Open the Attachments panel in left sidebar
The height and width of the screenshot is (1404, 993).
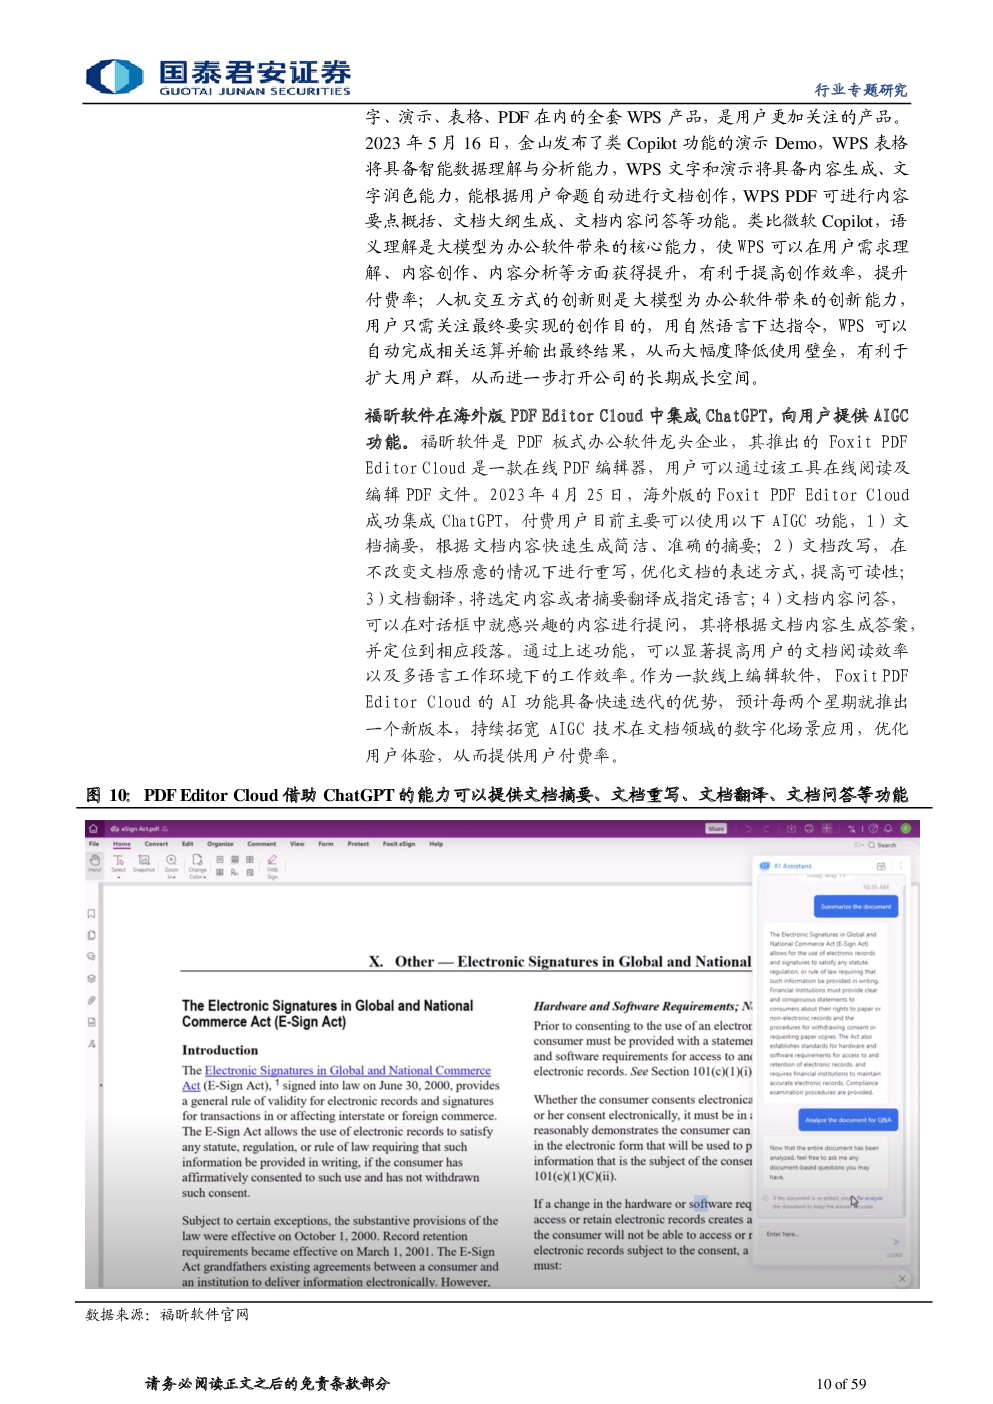tap(92, 1000)
